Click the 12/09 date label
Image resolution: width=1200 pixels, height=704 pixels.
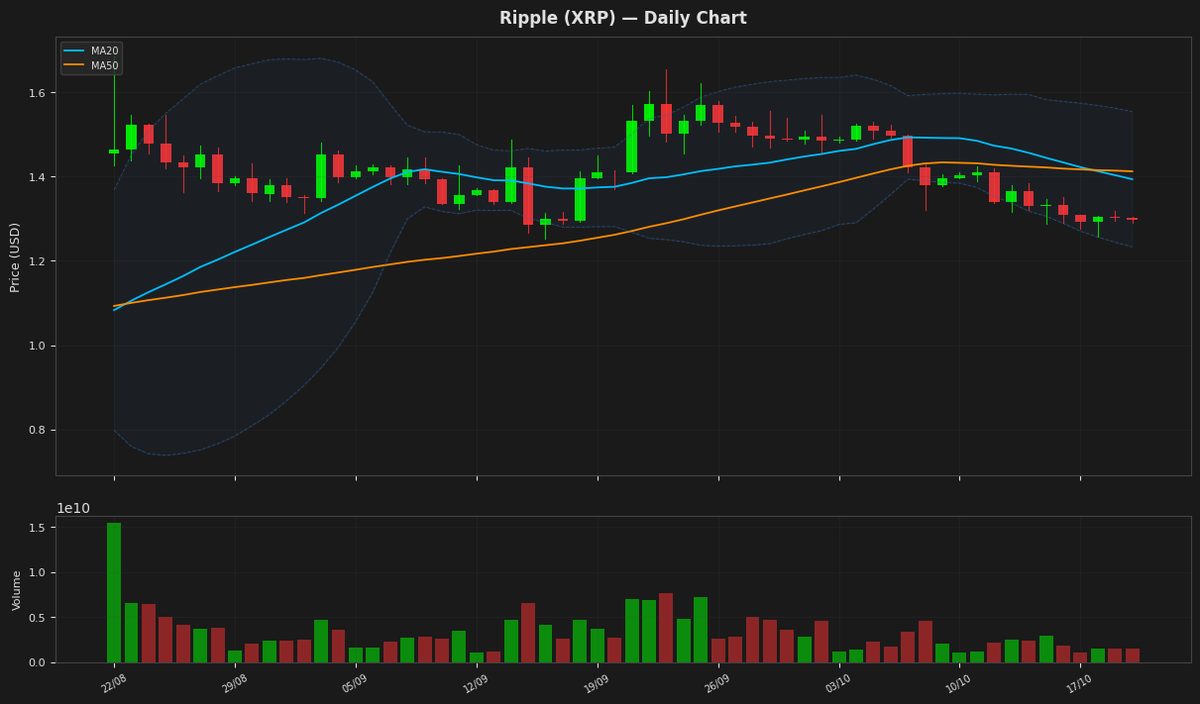coord(474,684)
